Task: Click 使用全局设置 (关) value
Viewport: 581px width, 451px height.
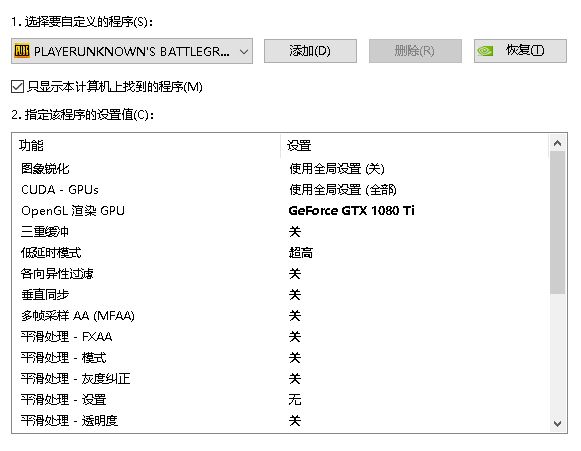Action: [337, 169]
